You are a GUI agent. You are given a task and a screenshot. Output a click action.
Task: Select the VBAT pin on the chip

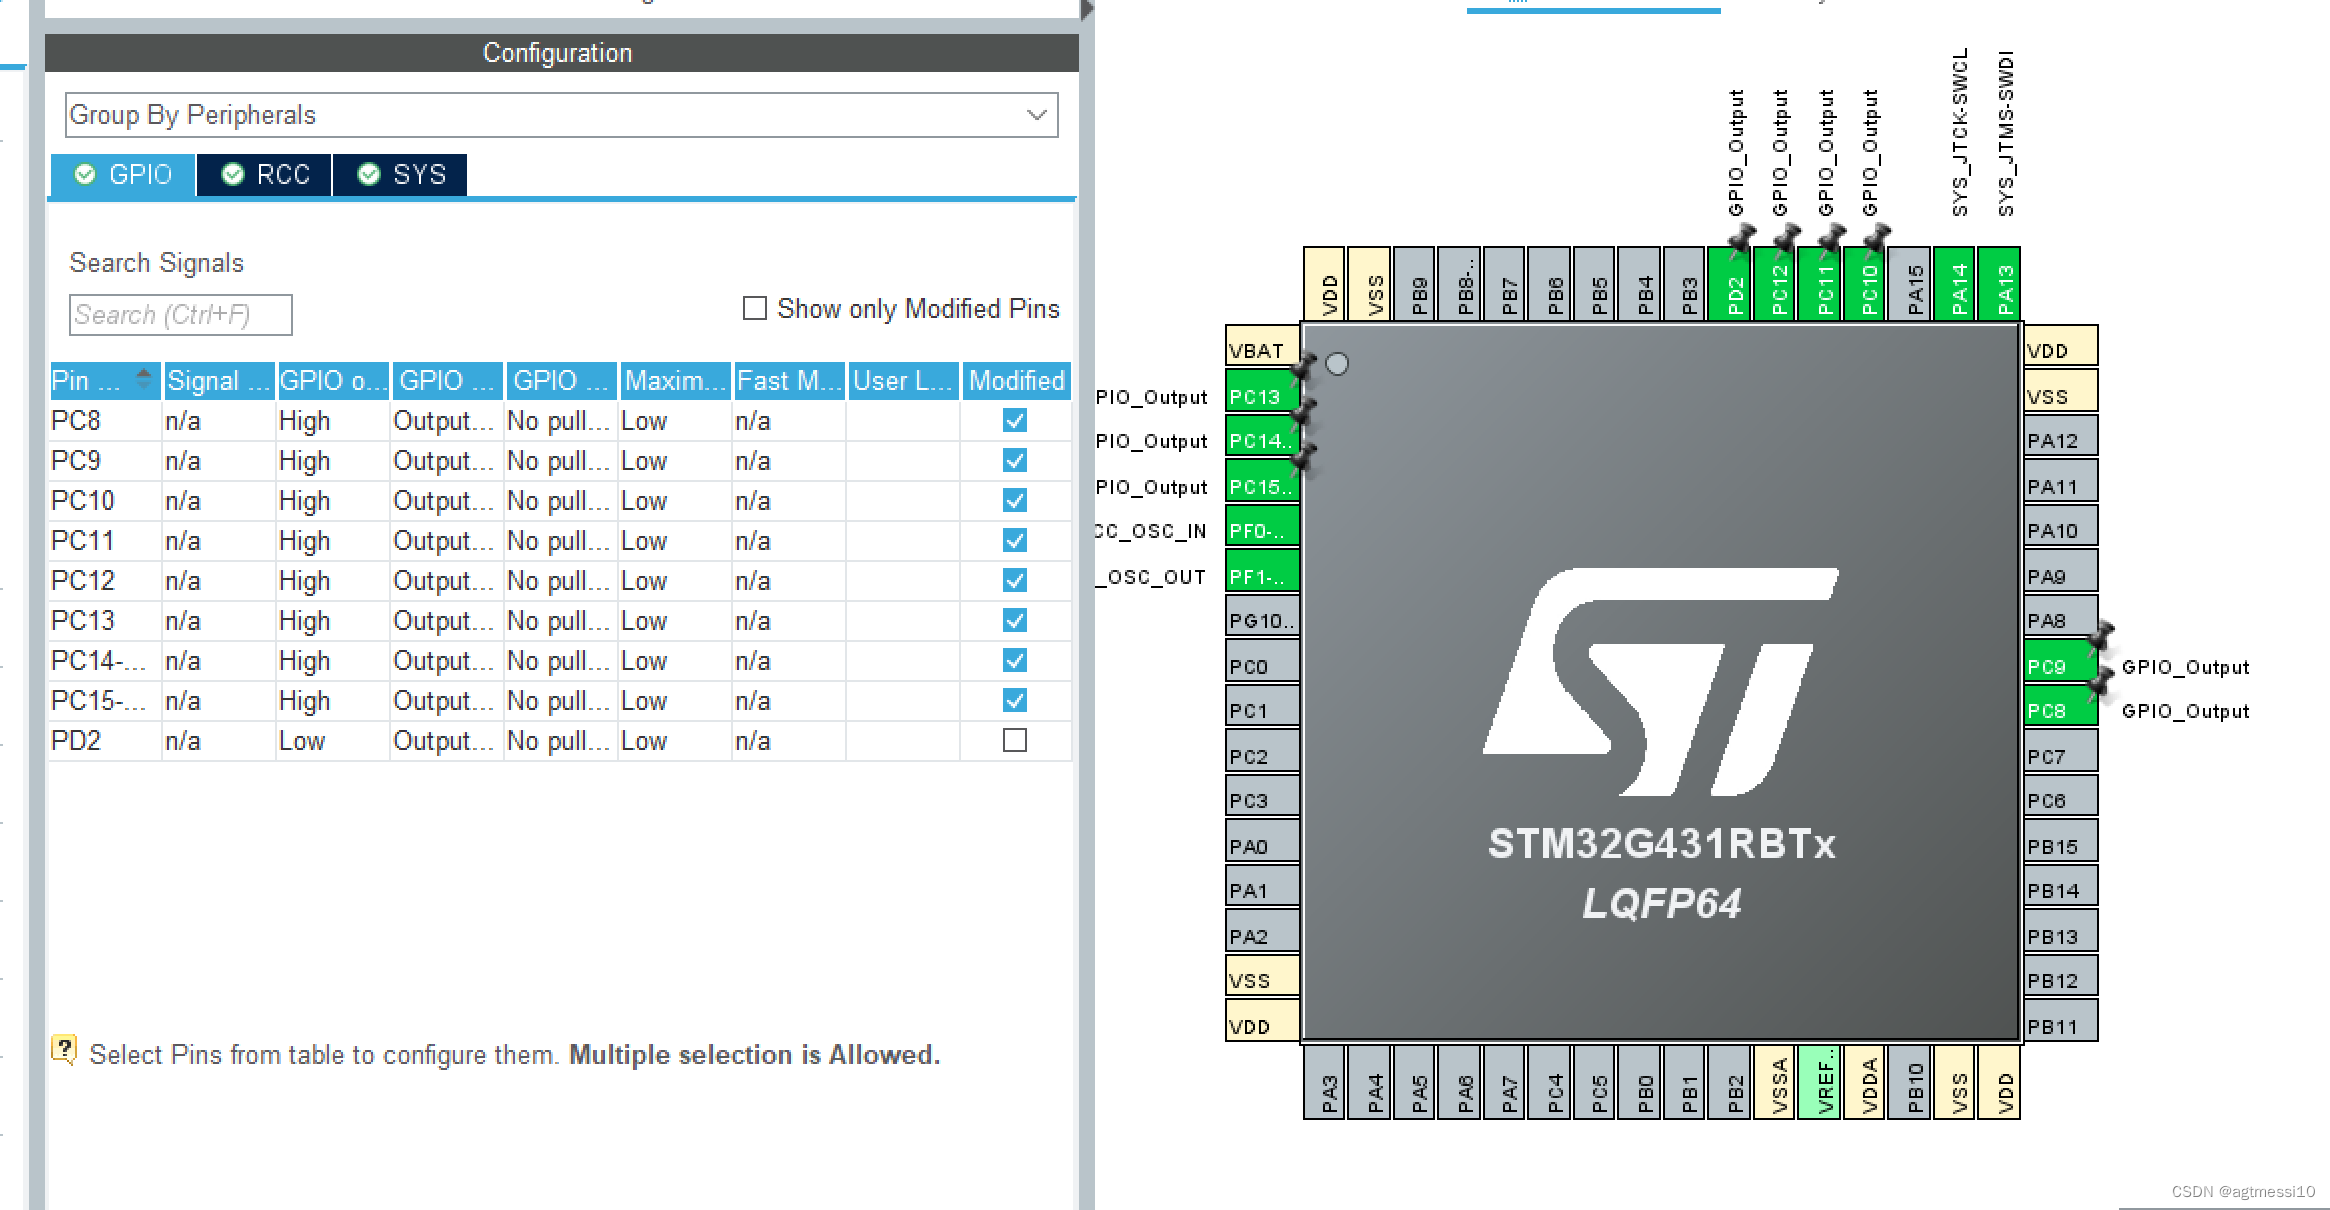click(1259, 350)
